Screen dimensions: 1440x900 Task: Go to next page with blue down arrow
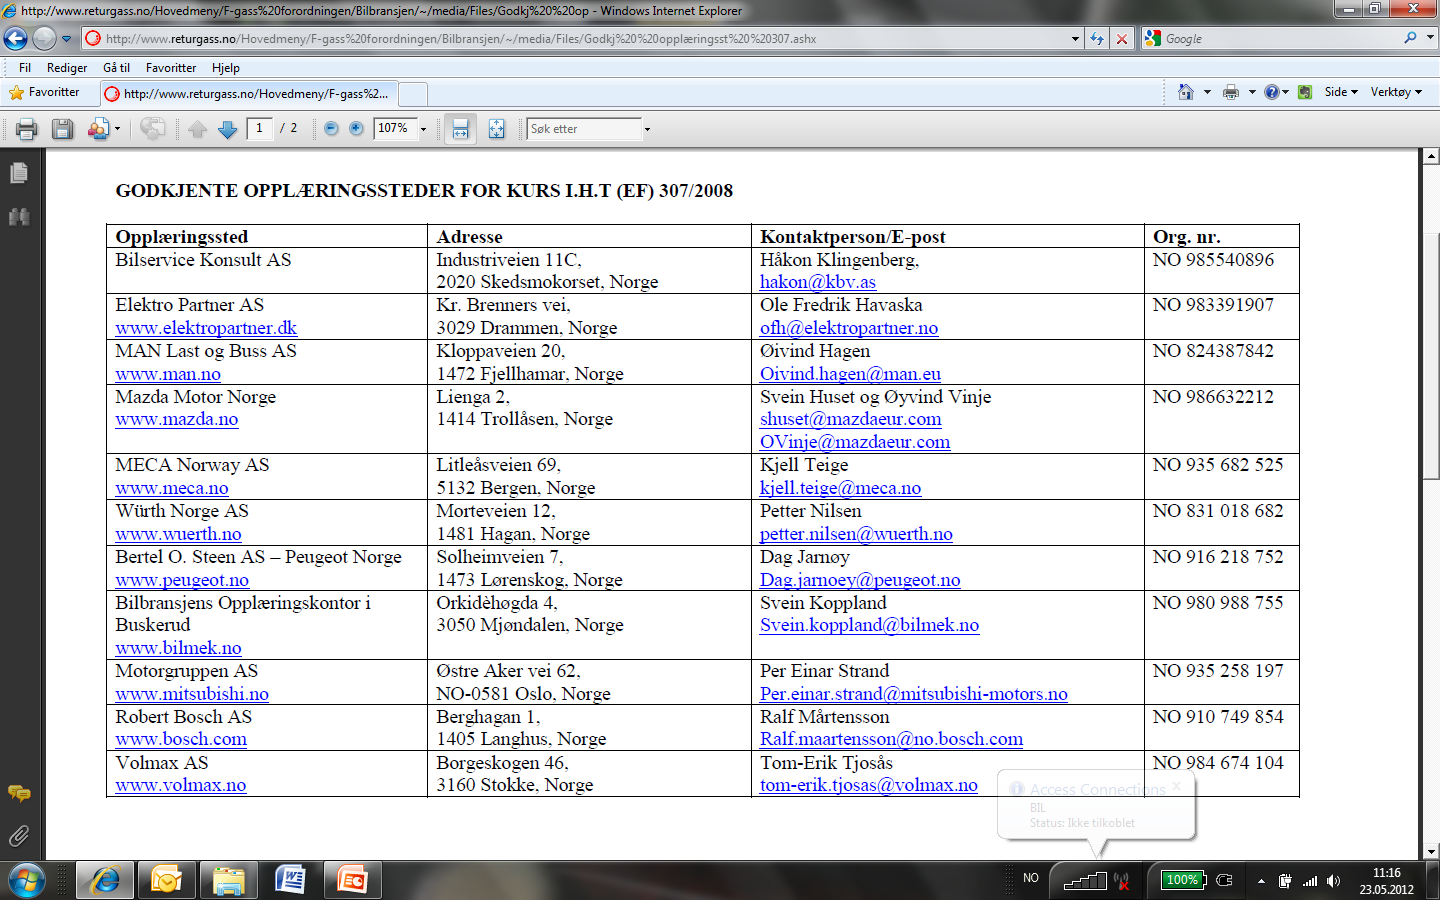click(x=228, y=129)
